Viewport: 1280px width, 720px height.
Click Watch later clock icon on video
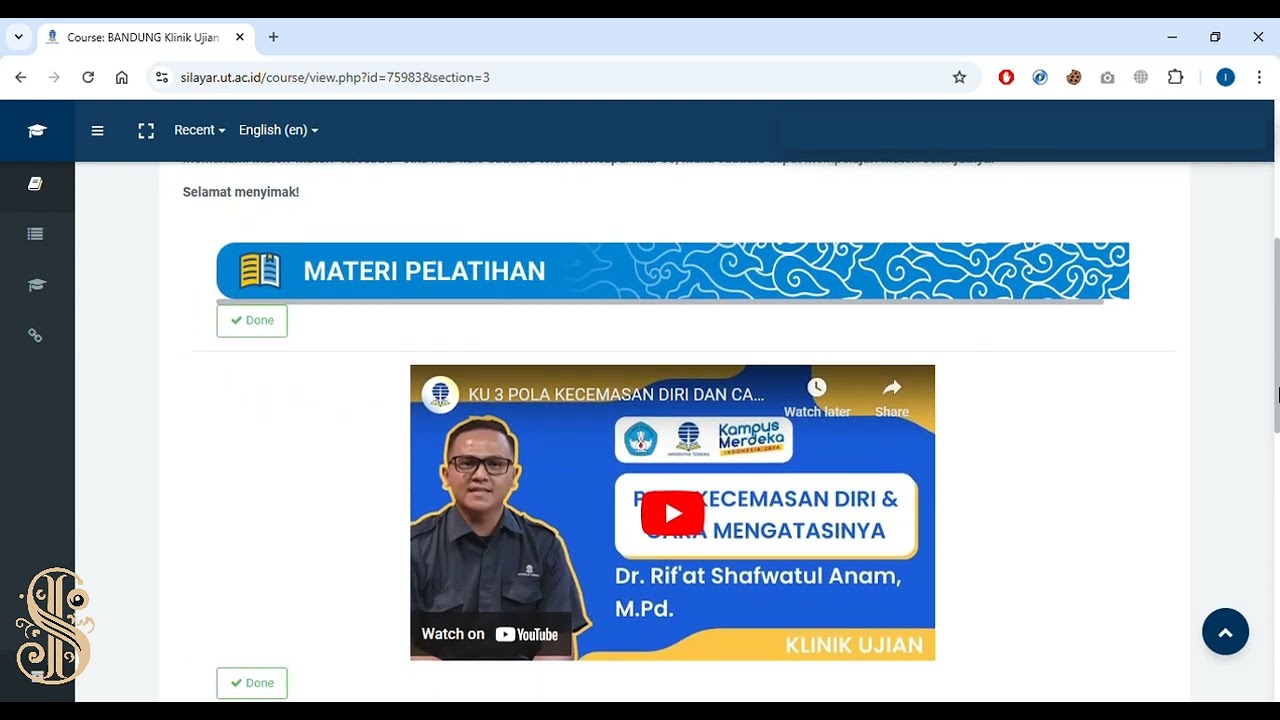click(817, 397)
